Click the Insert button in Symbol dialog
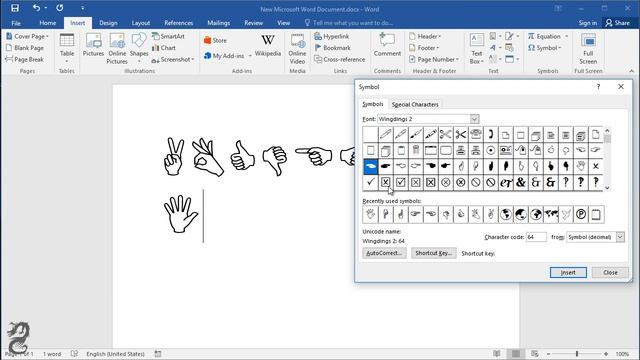This screenshot has width=640, height=360. point(568,272)
